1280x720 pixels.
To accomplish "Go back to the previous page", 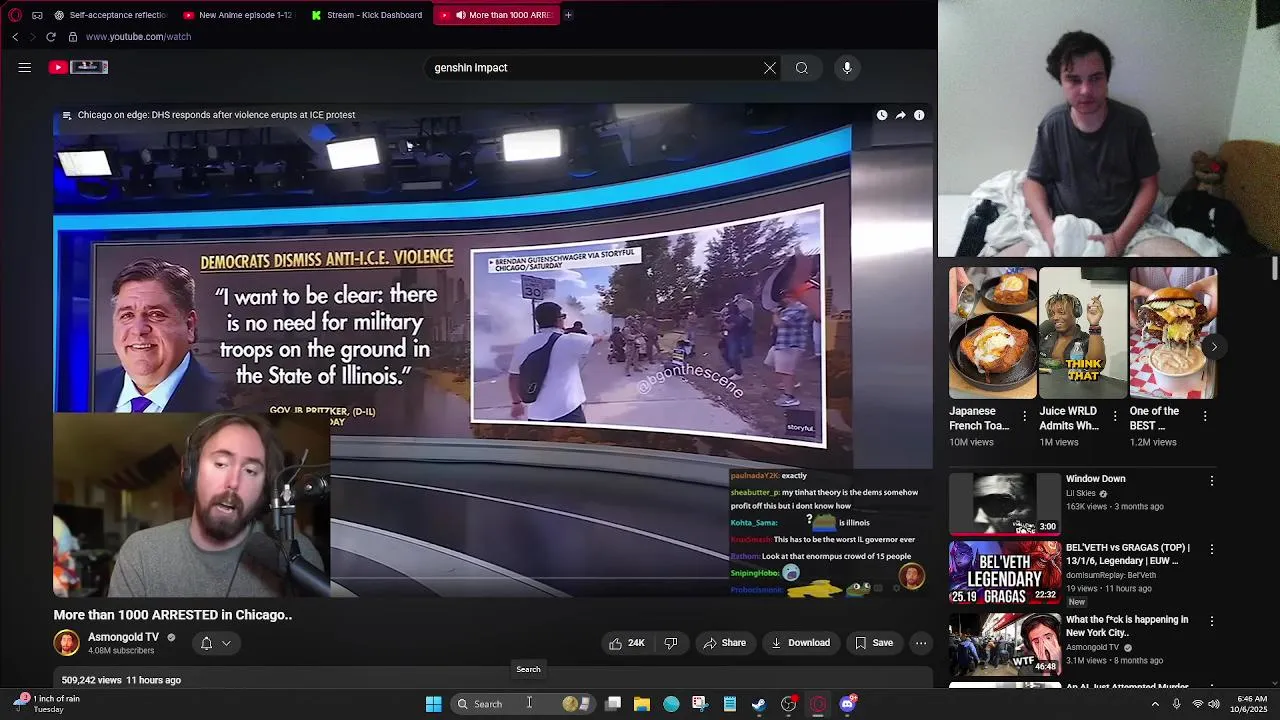I will (15, 37).
